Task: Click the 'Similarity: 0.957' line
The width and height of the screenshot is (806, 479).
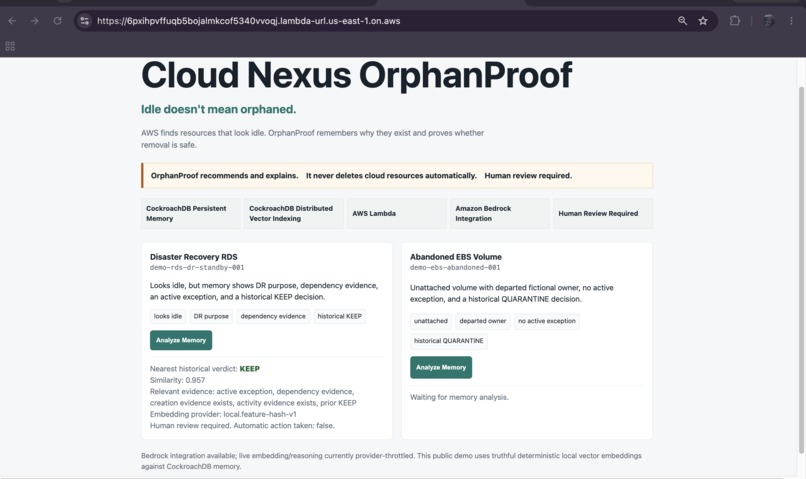Action: pos(177,380)
